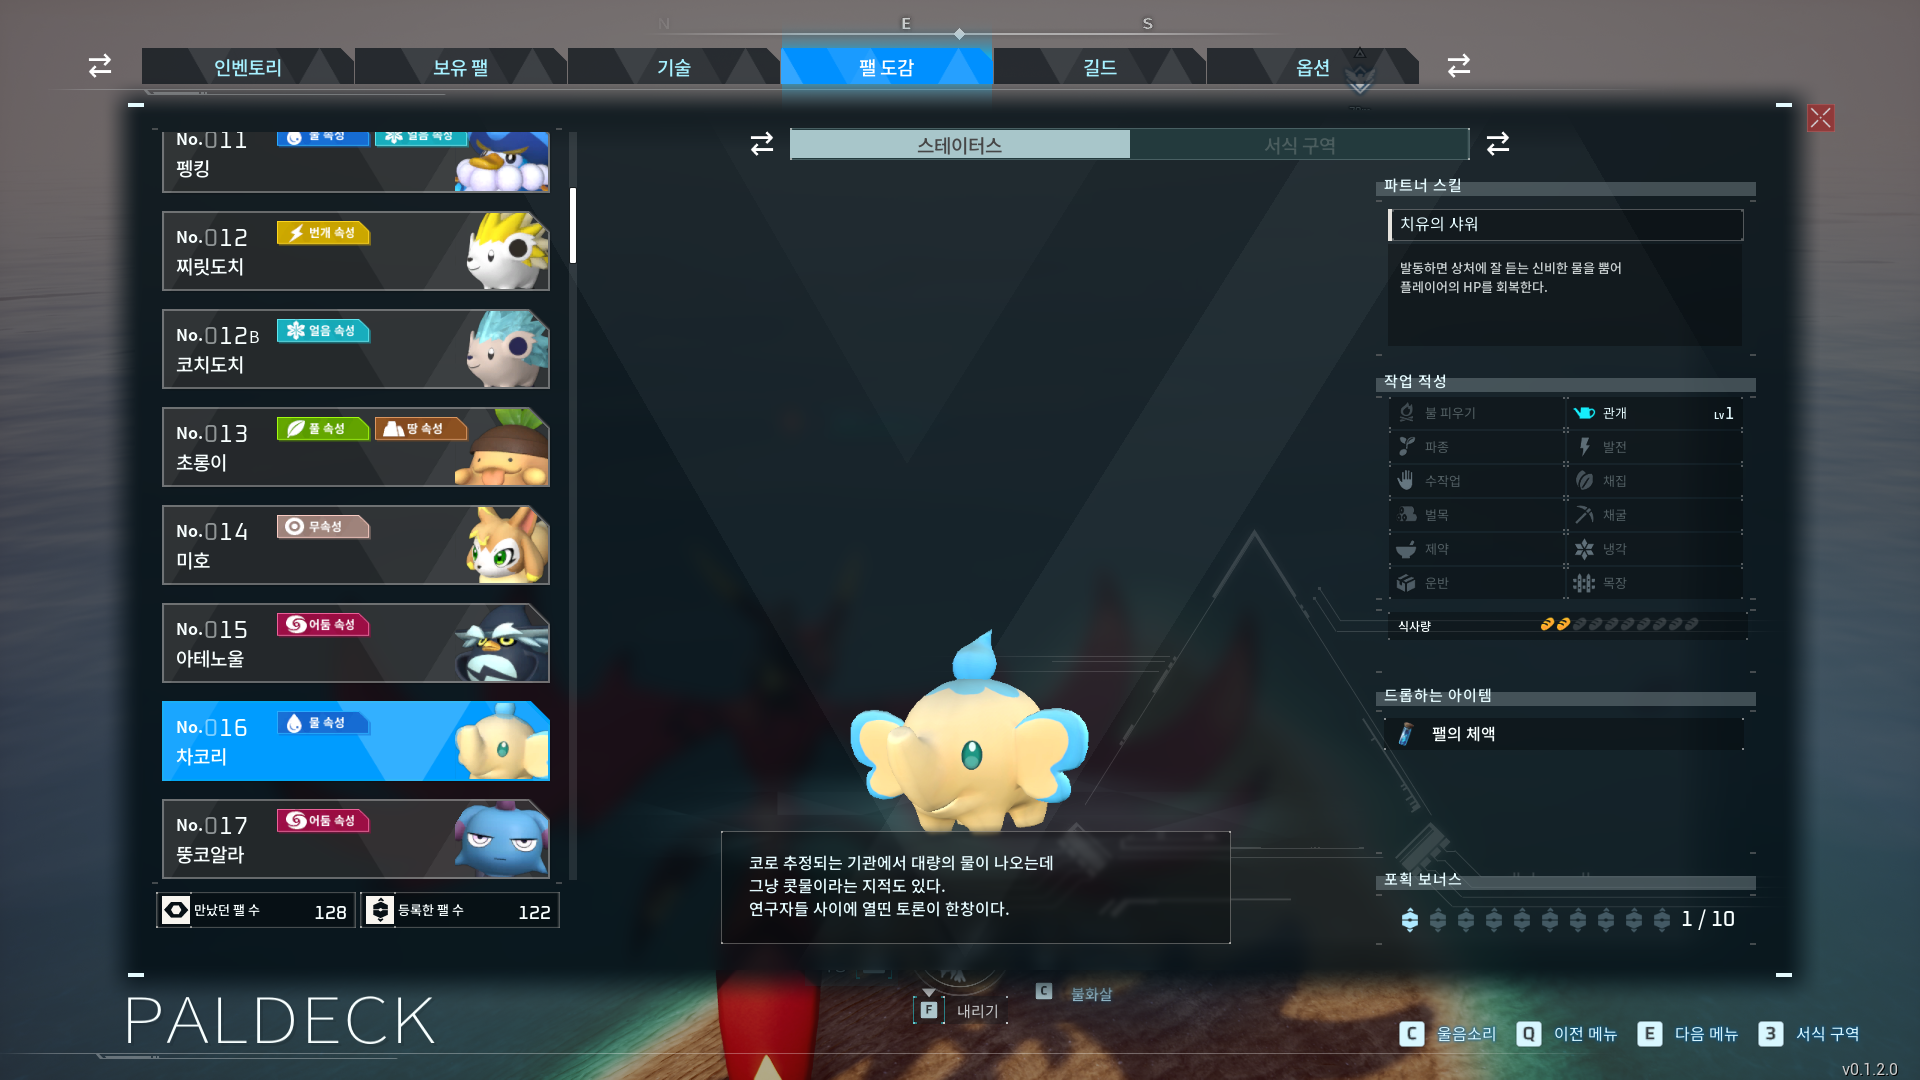
Task: Click the 수작업 handiwork icon
Action: 1406,480
